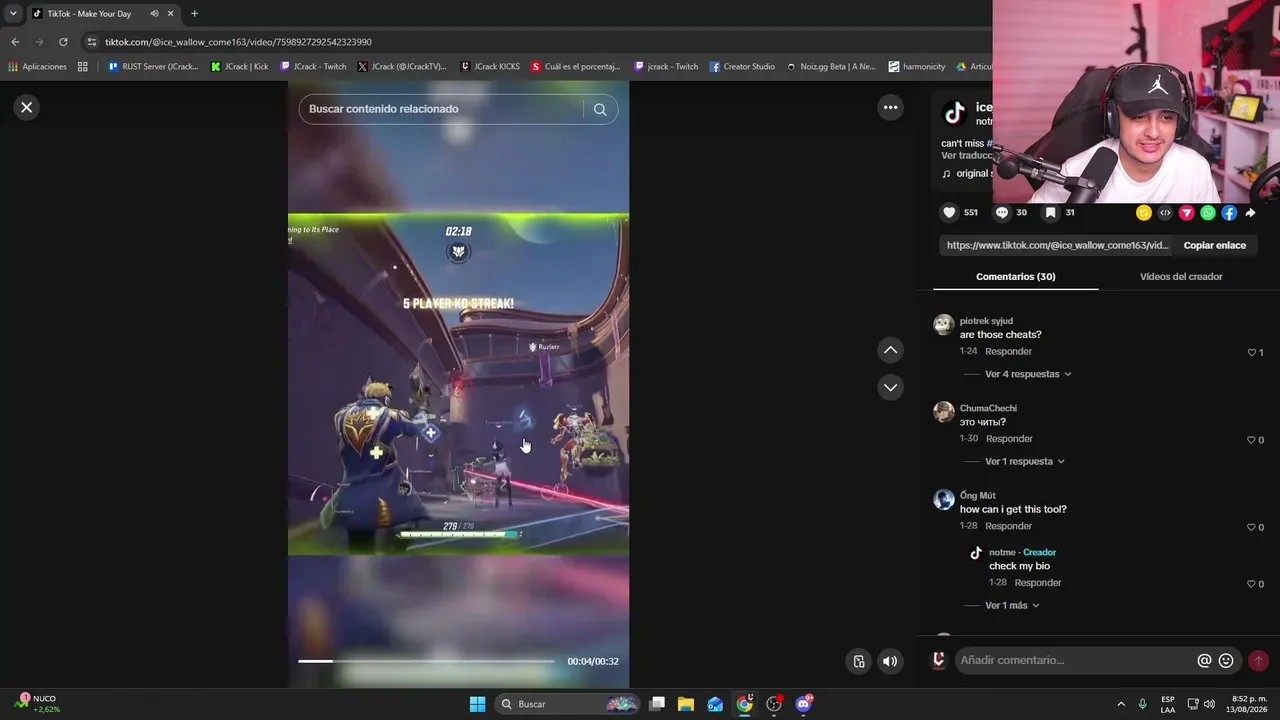Open the Creator Studio bookmark
Viewport: 1280px width, 720px height.
click(x=742, y=67)
